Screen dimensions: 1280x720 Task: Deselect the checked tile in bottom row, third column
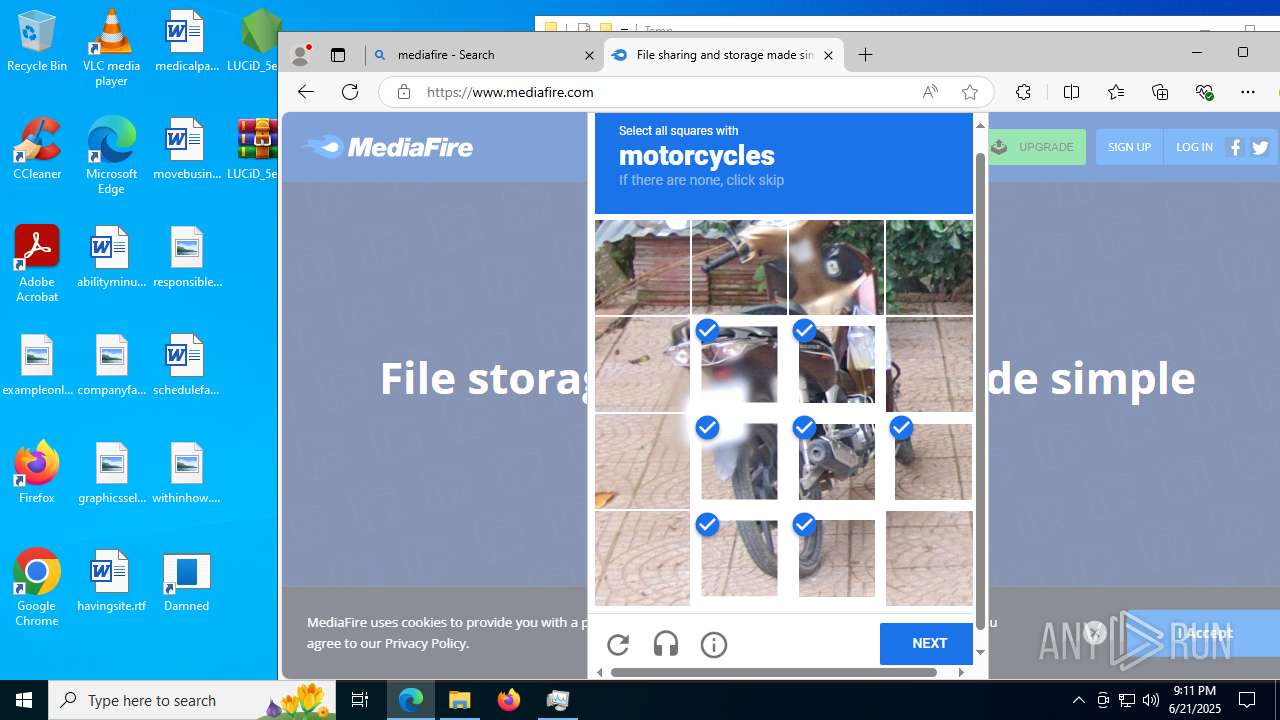[836, 558]
